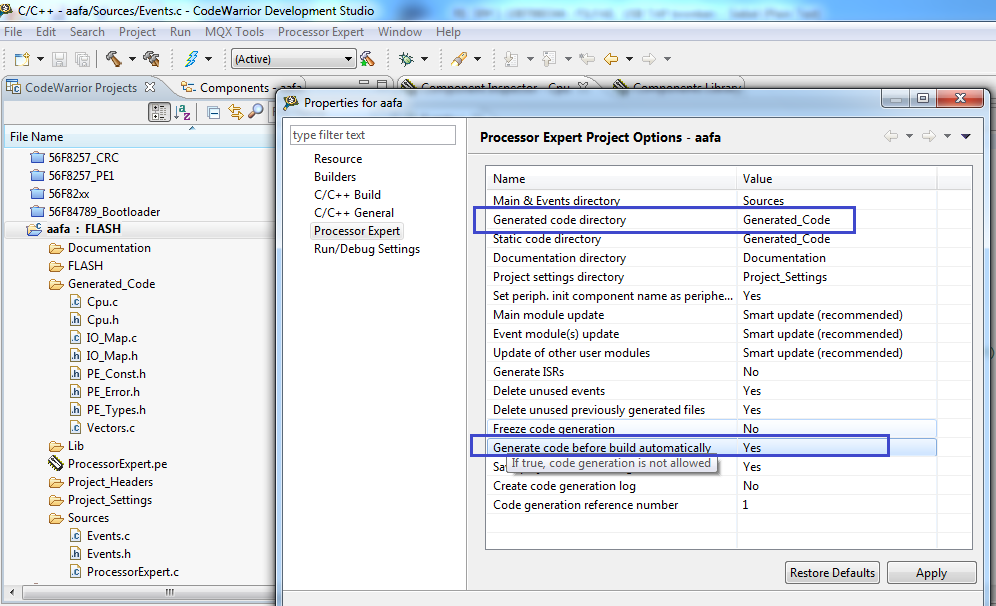Screen dimensions: 996x606
Task: Open the Edit menu
Action: click(46, 32)
